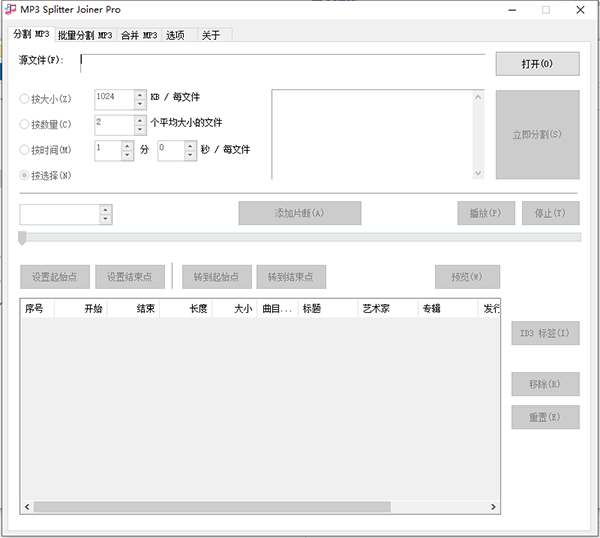Minimize the MP3 Splitter Joiner Pro window
Image resolution: width=600 pixels, height=538 pixels.
tap(512, 10)
